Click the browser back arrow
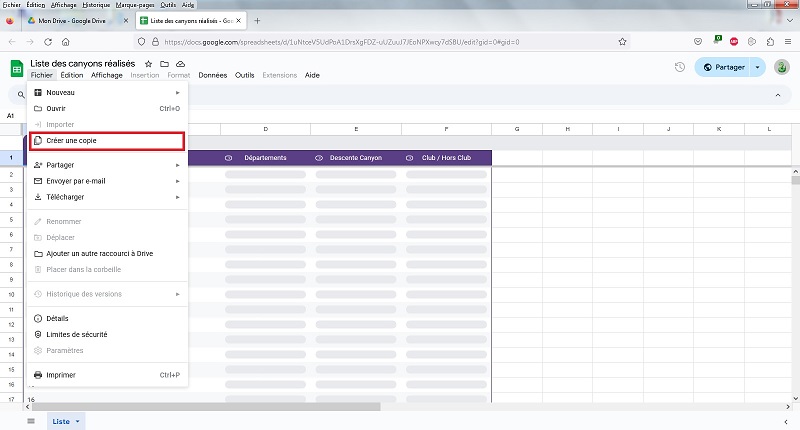 [12, 42]
